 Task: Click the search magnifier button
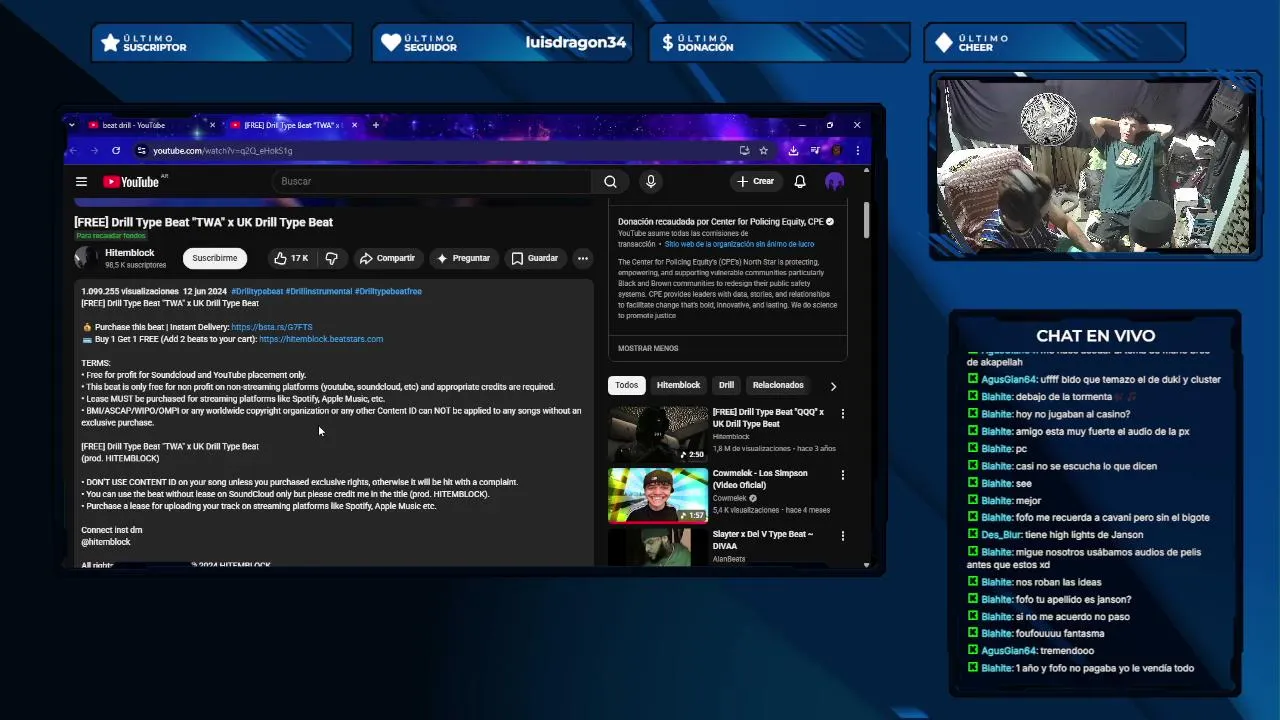610,181
